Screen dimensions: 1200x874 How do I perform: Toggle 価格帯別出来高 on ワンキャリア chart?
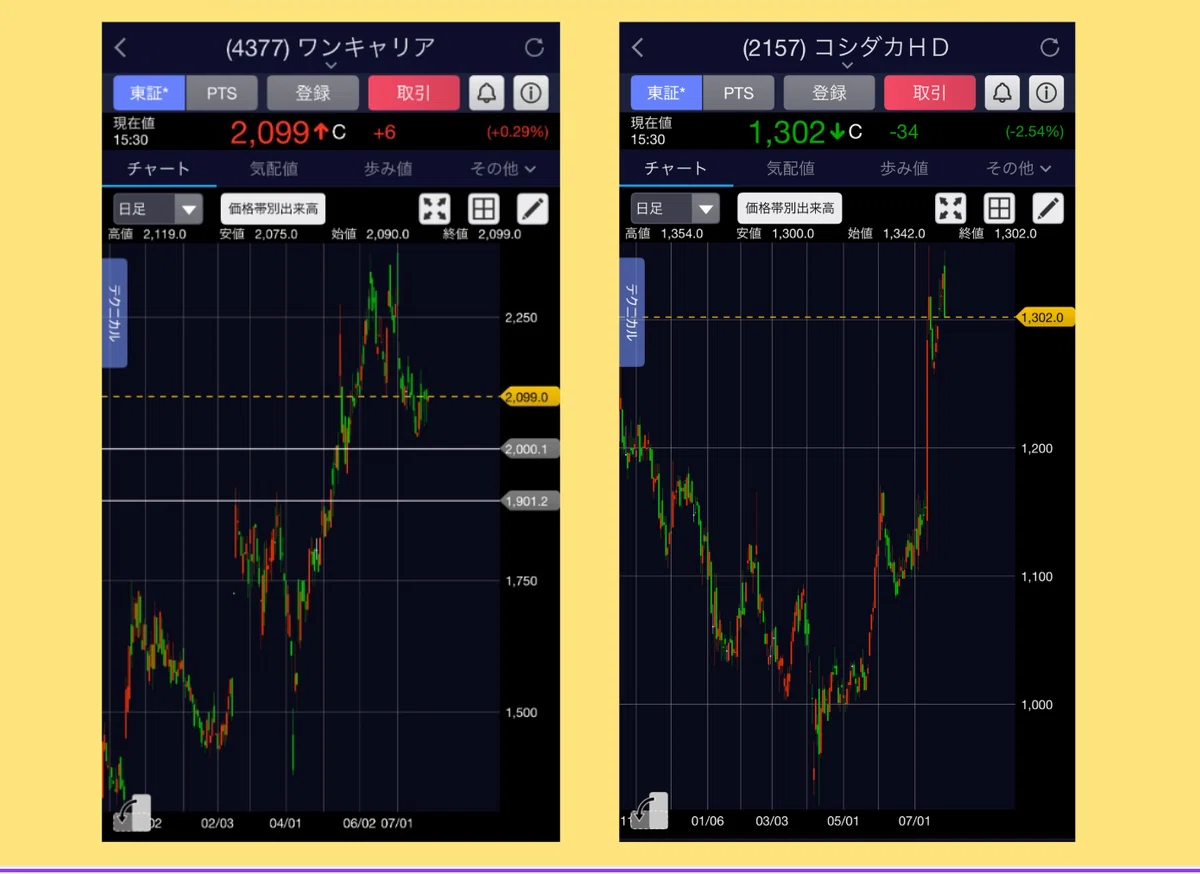(x=273, y=208)
